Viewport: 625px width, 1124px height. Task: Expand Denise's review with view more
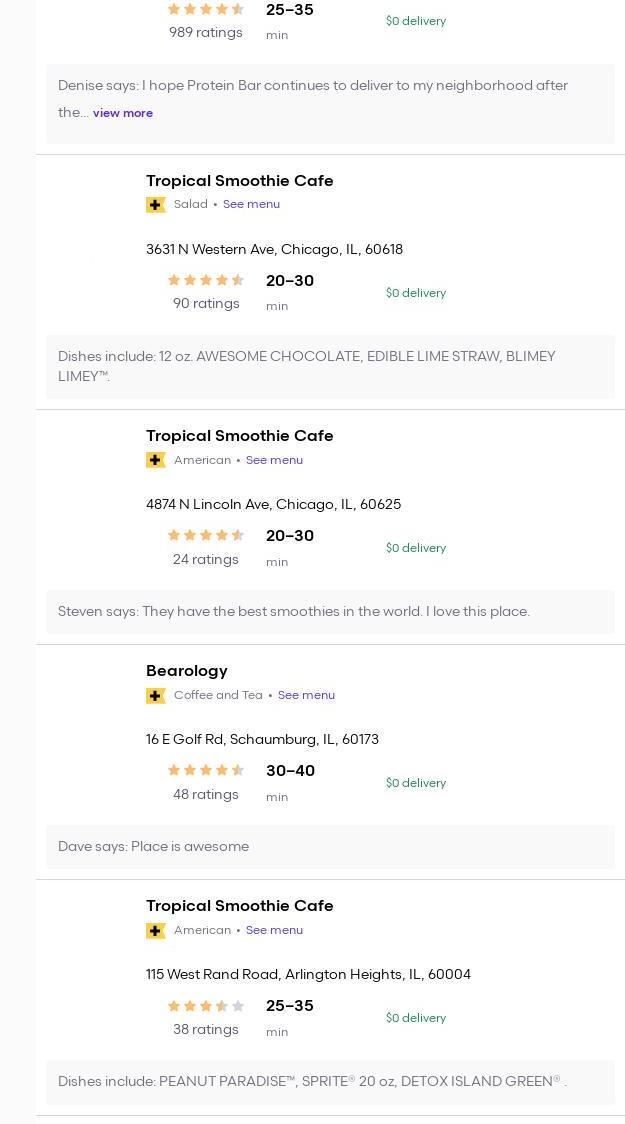(x=123, y=113)
